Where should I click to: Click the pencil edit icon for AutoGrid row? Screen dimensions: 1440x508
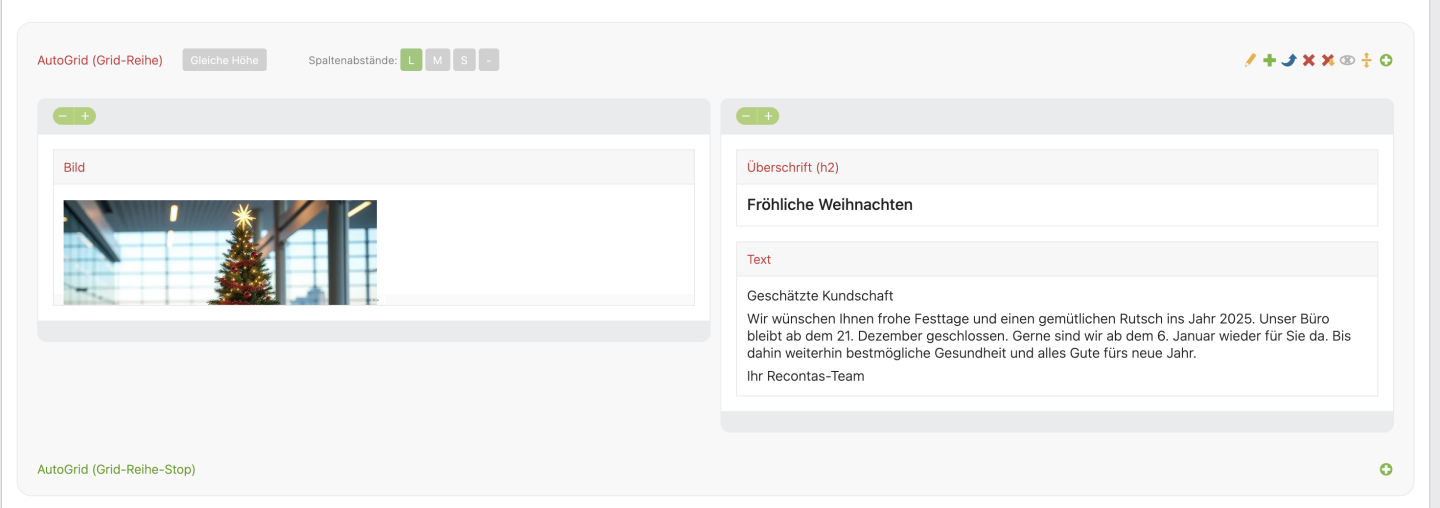point(1250,61)
